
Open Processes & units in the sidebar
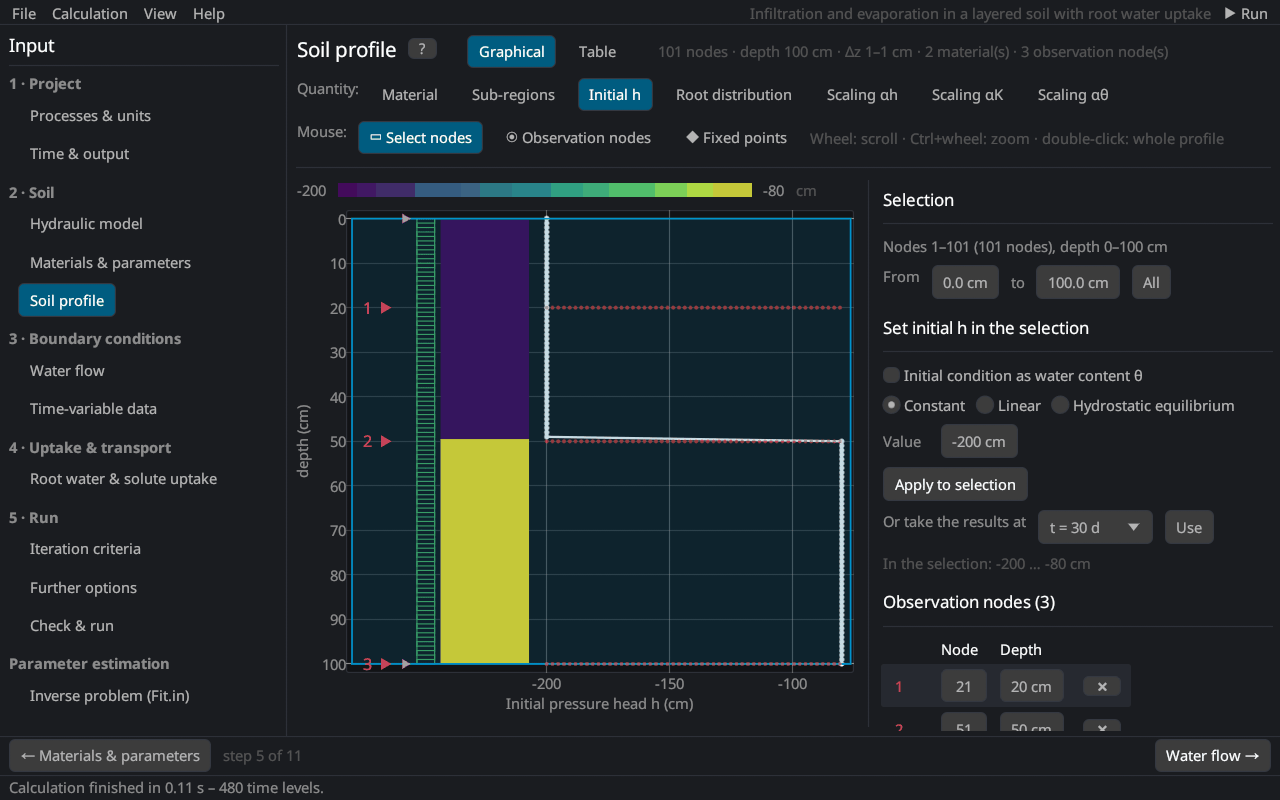(x=90, y=116)
